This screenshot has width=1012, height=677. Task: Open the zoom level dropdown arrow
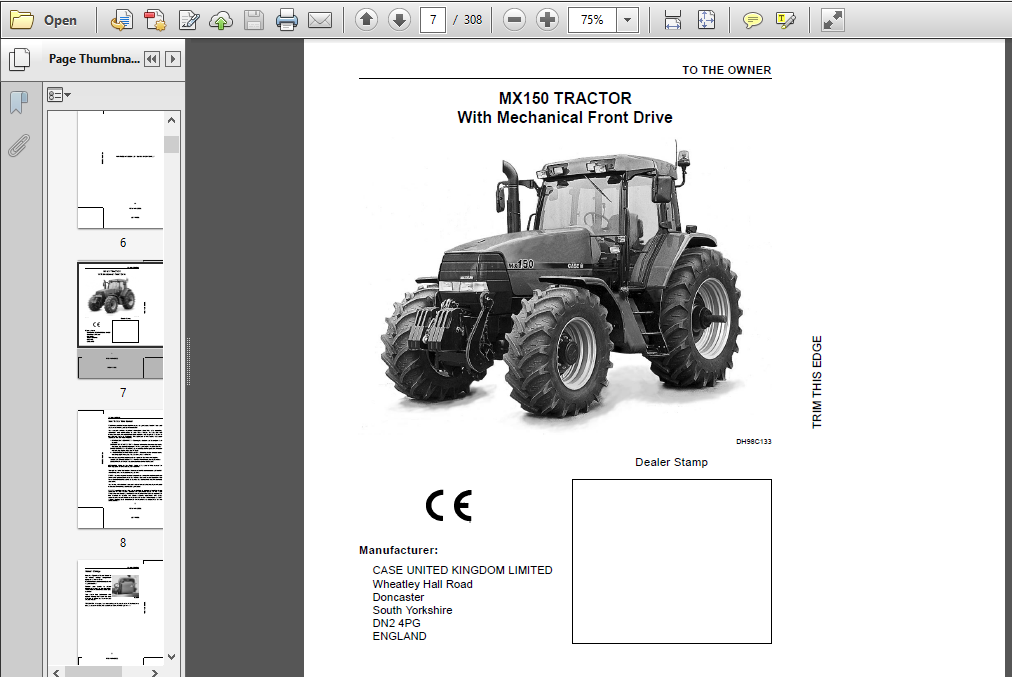pos(627,20)
